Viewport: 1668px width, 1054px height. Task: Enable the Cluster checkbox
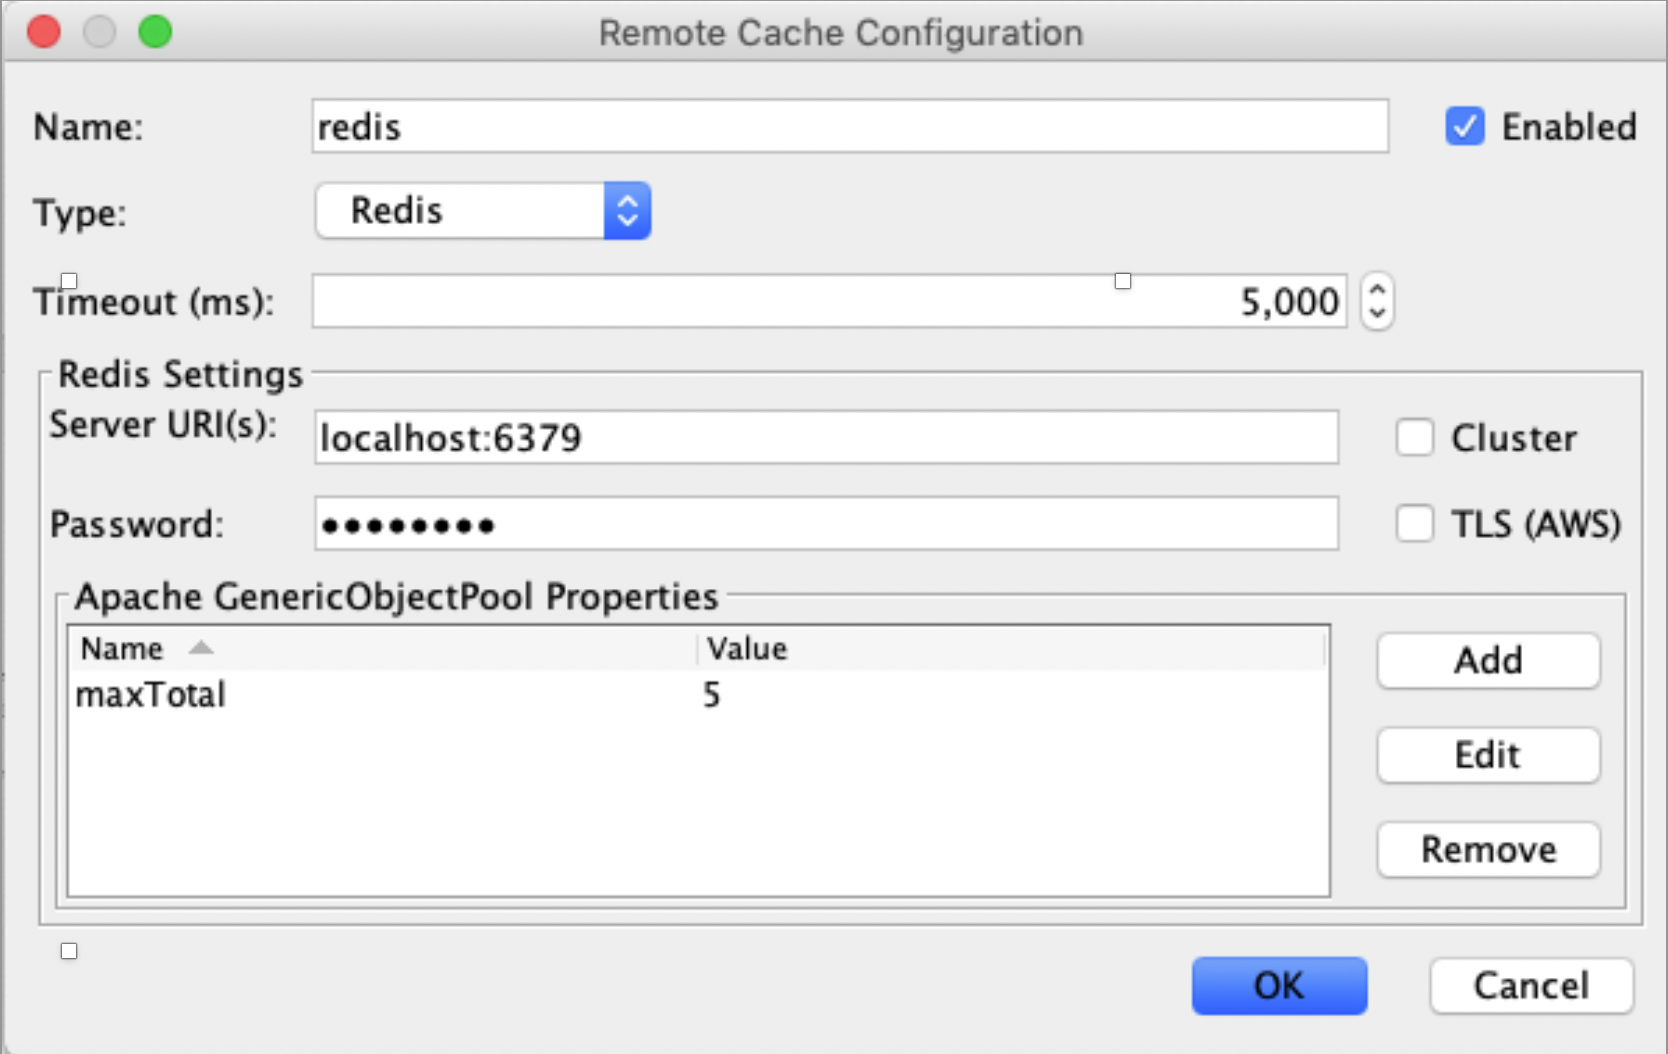click(x=1414, y=438)
